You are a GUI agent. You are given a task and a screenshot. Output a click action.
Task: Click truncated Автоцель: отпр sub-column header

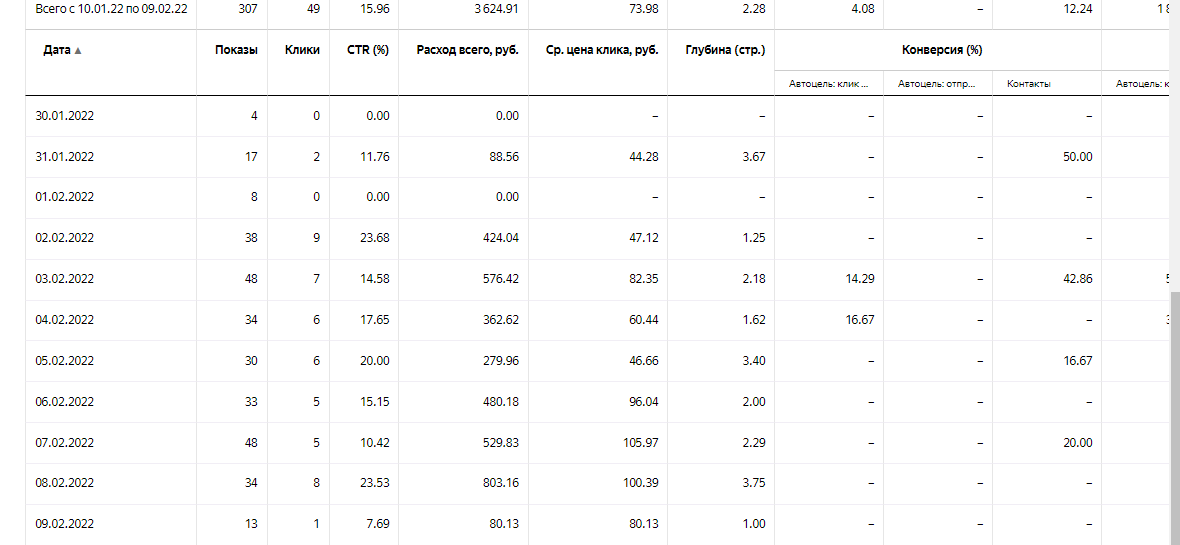938,84
